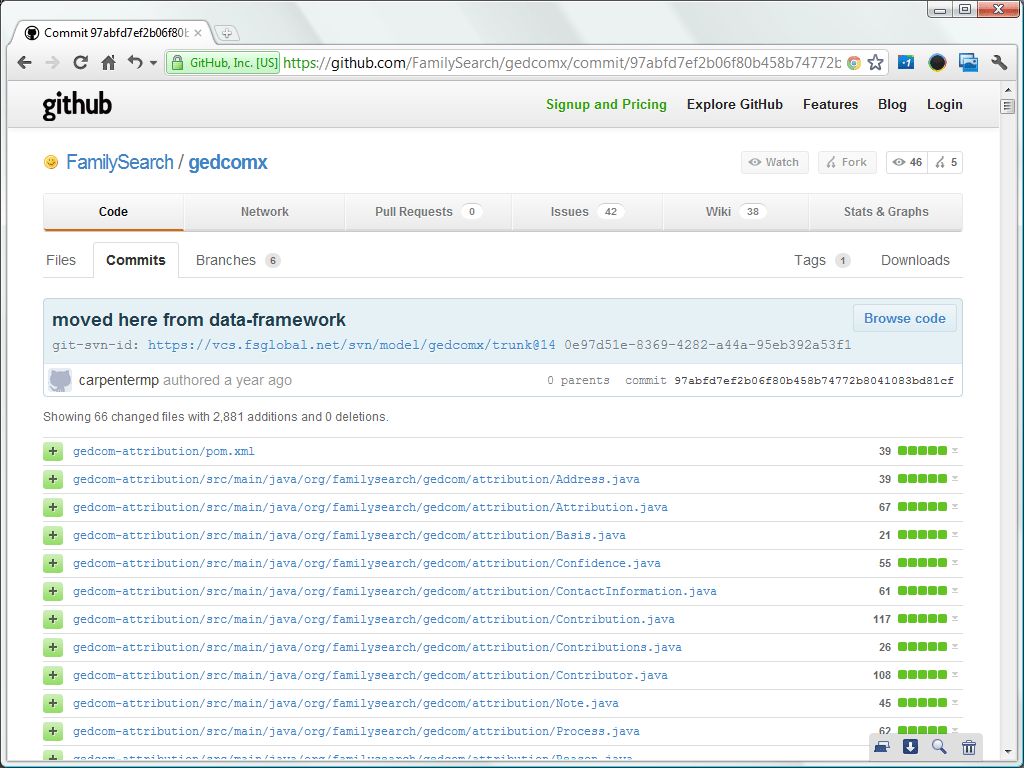Click the green plus icon for Basis.java

pyautogui.click(x=53, y=536)
